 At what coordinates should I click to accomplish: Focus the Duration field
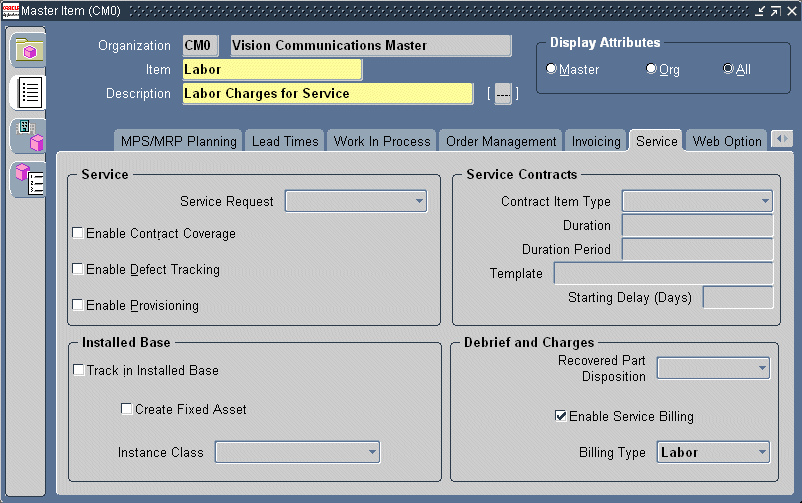pyautogui.click(x=697, y=225)
